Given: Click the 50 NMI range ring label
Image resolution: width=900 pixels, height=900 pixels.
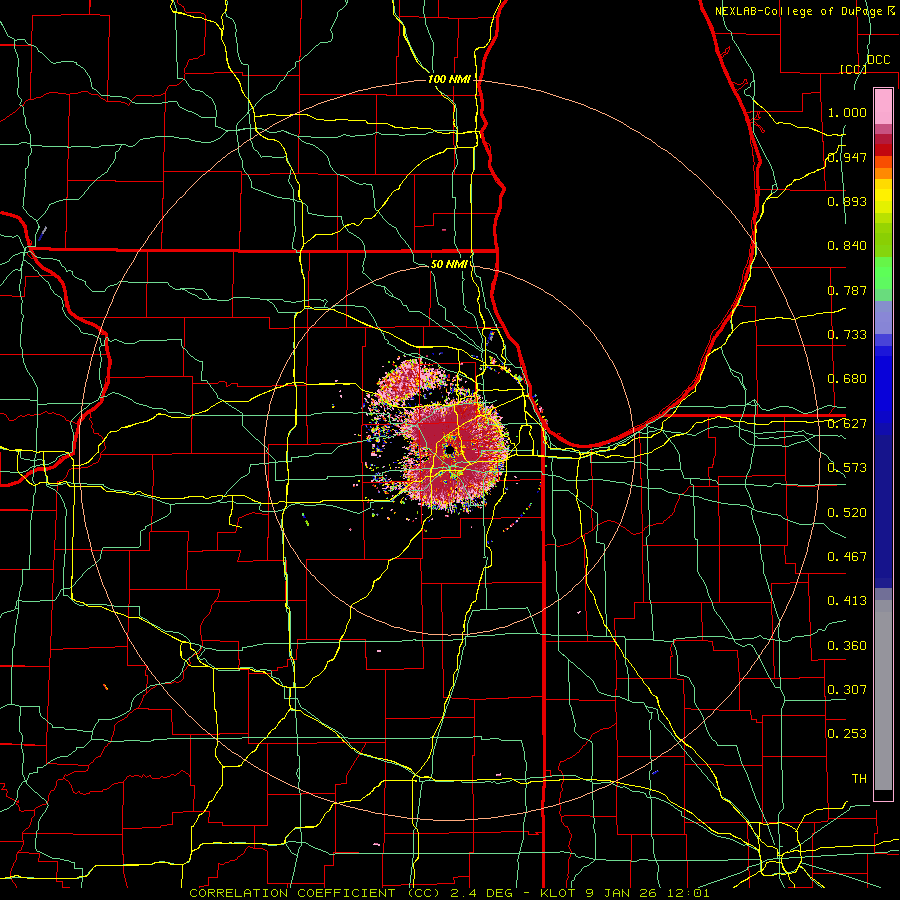Looking at the screenshot, I should pos(449,264).
